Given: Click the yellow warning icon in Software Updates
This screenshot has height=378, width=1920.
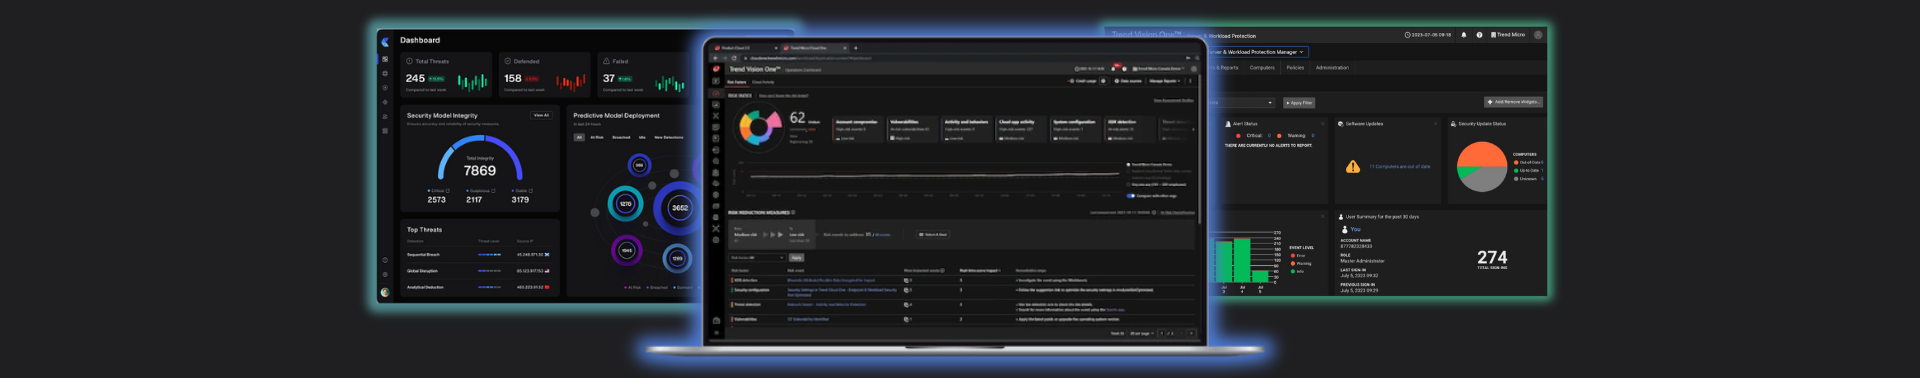Looking at the screenshot, I should coord(1353,167).
